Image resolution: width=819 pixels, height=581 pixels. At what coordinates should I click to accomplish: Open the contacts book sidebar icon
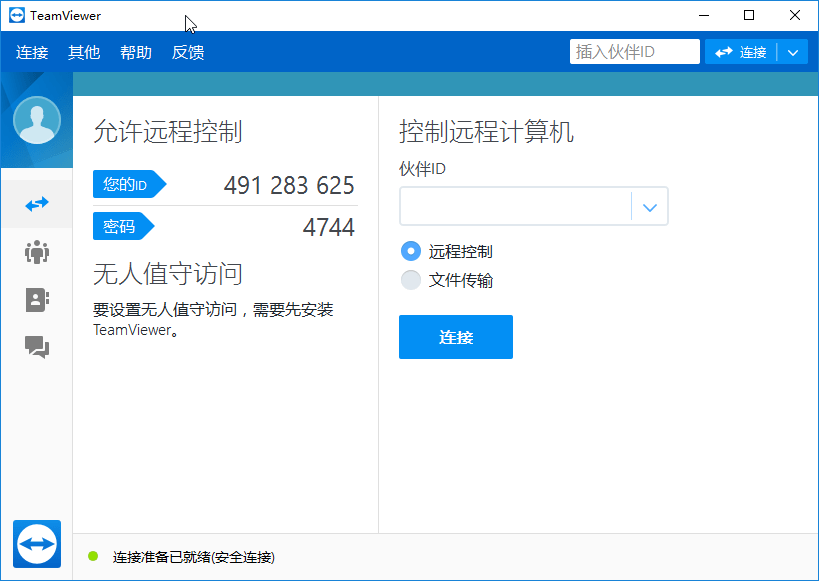[x=37, y=300]
